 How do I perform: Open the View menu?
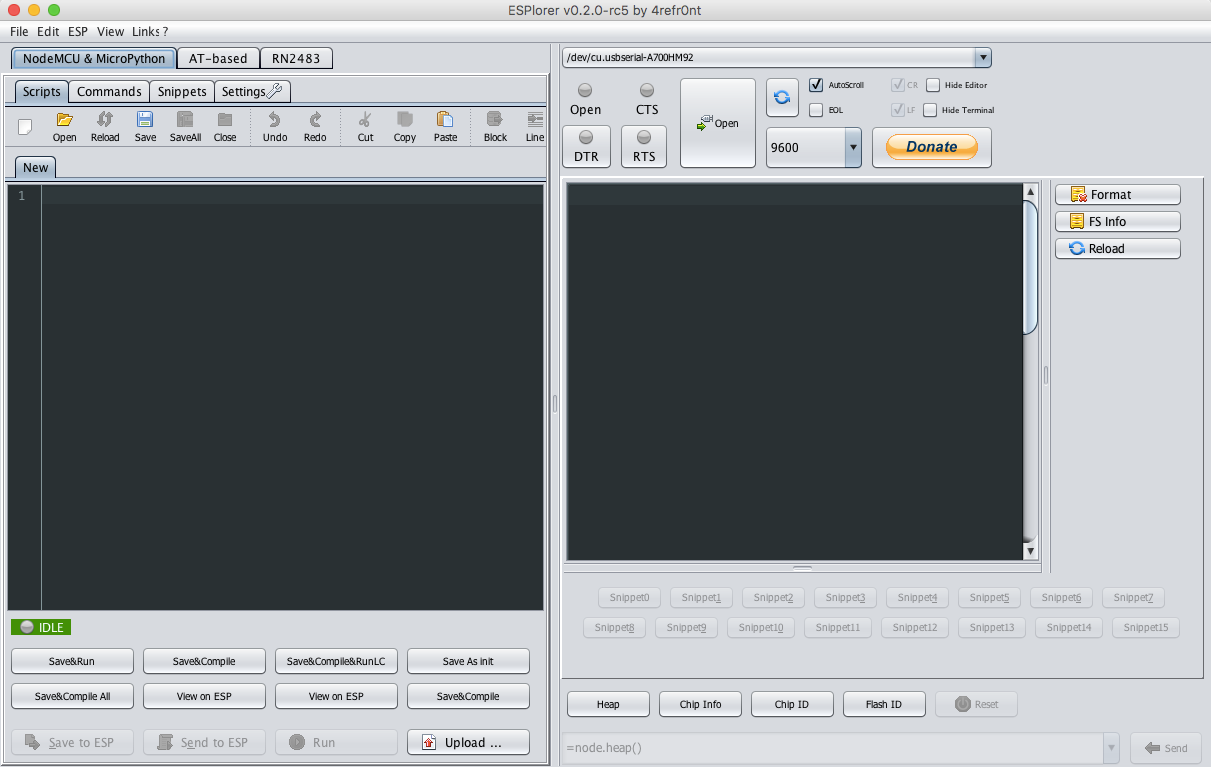pyautogui.click(x=111, y=31)
